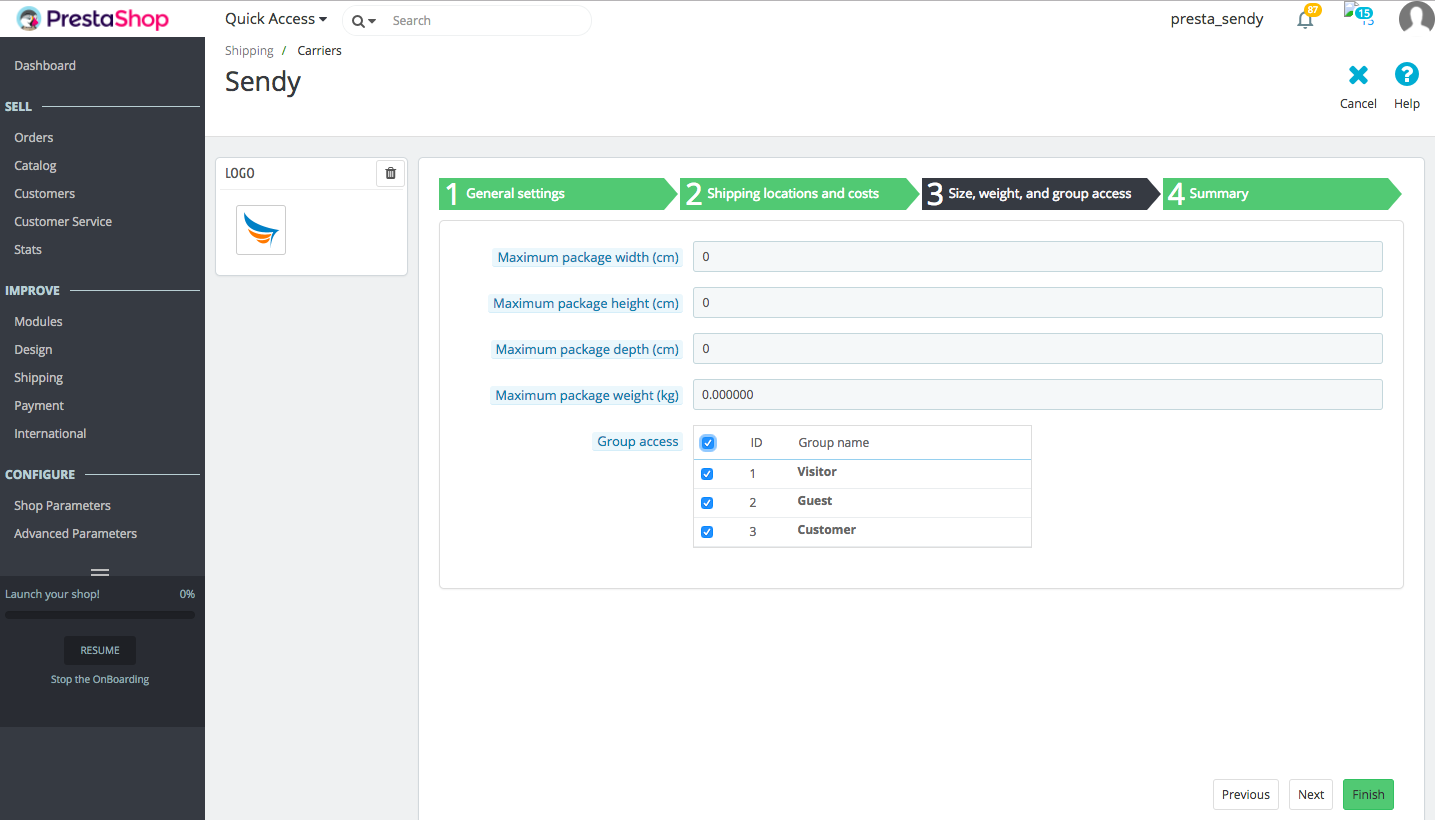1435x820 pixels.
Task: Click the PrestaShop logo
Action: (92, 19)
